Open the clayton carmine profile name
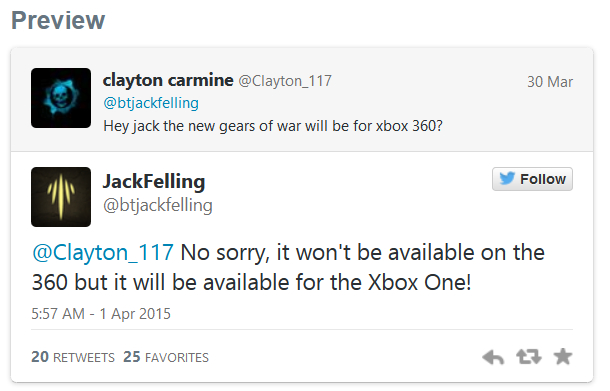The width and height of the screenshot is (610, 391). [168, 81]
